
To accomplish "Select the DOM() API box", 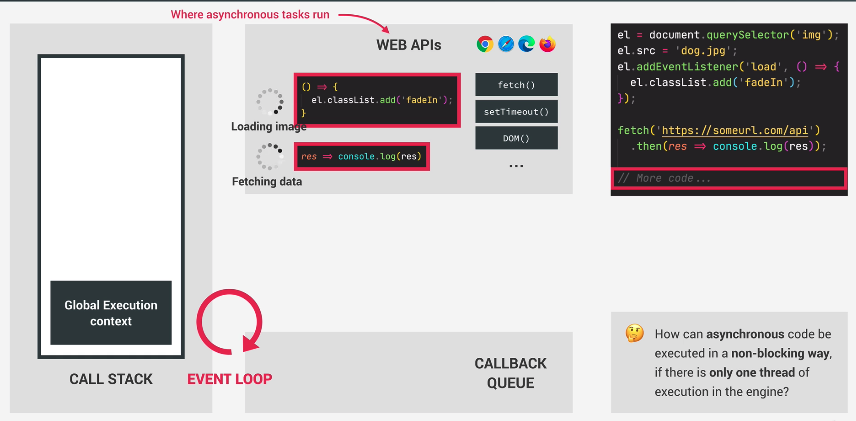I will (x=516, y=138).
